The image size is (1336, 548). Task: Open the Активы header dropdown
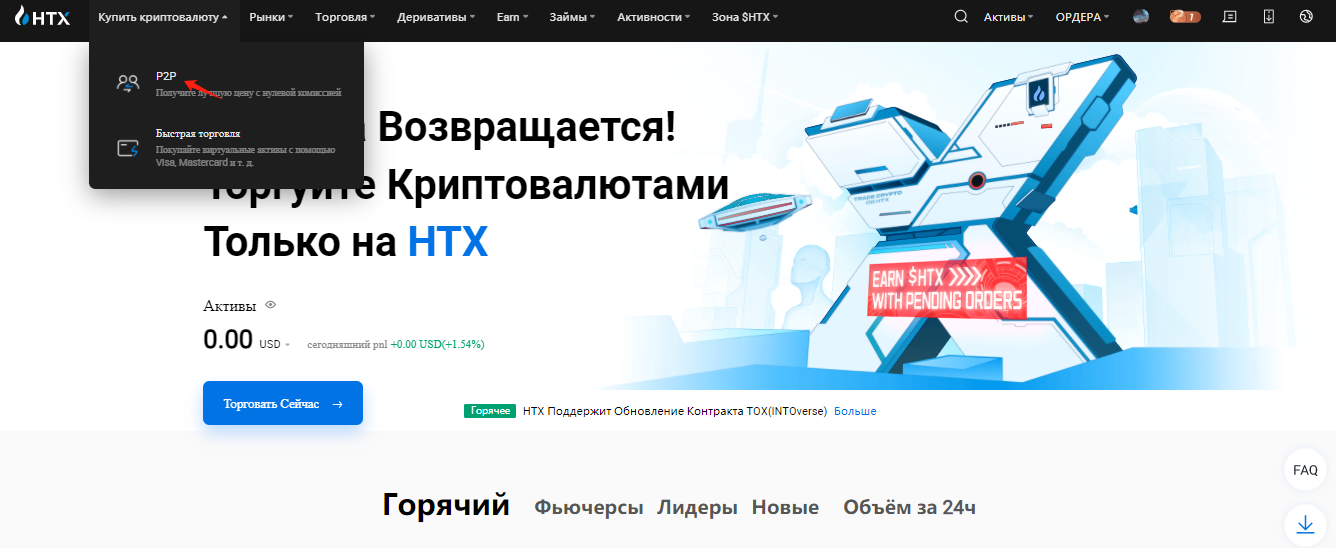1009,17
